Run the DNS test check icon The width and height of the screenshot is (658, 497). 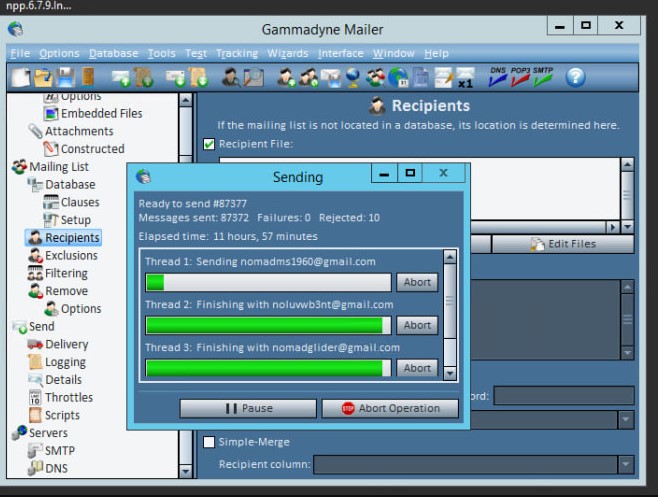[x=498, y=76]
